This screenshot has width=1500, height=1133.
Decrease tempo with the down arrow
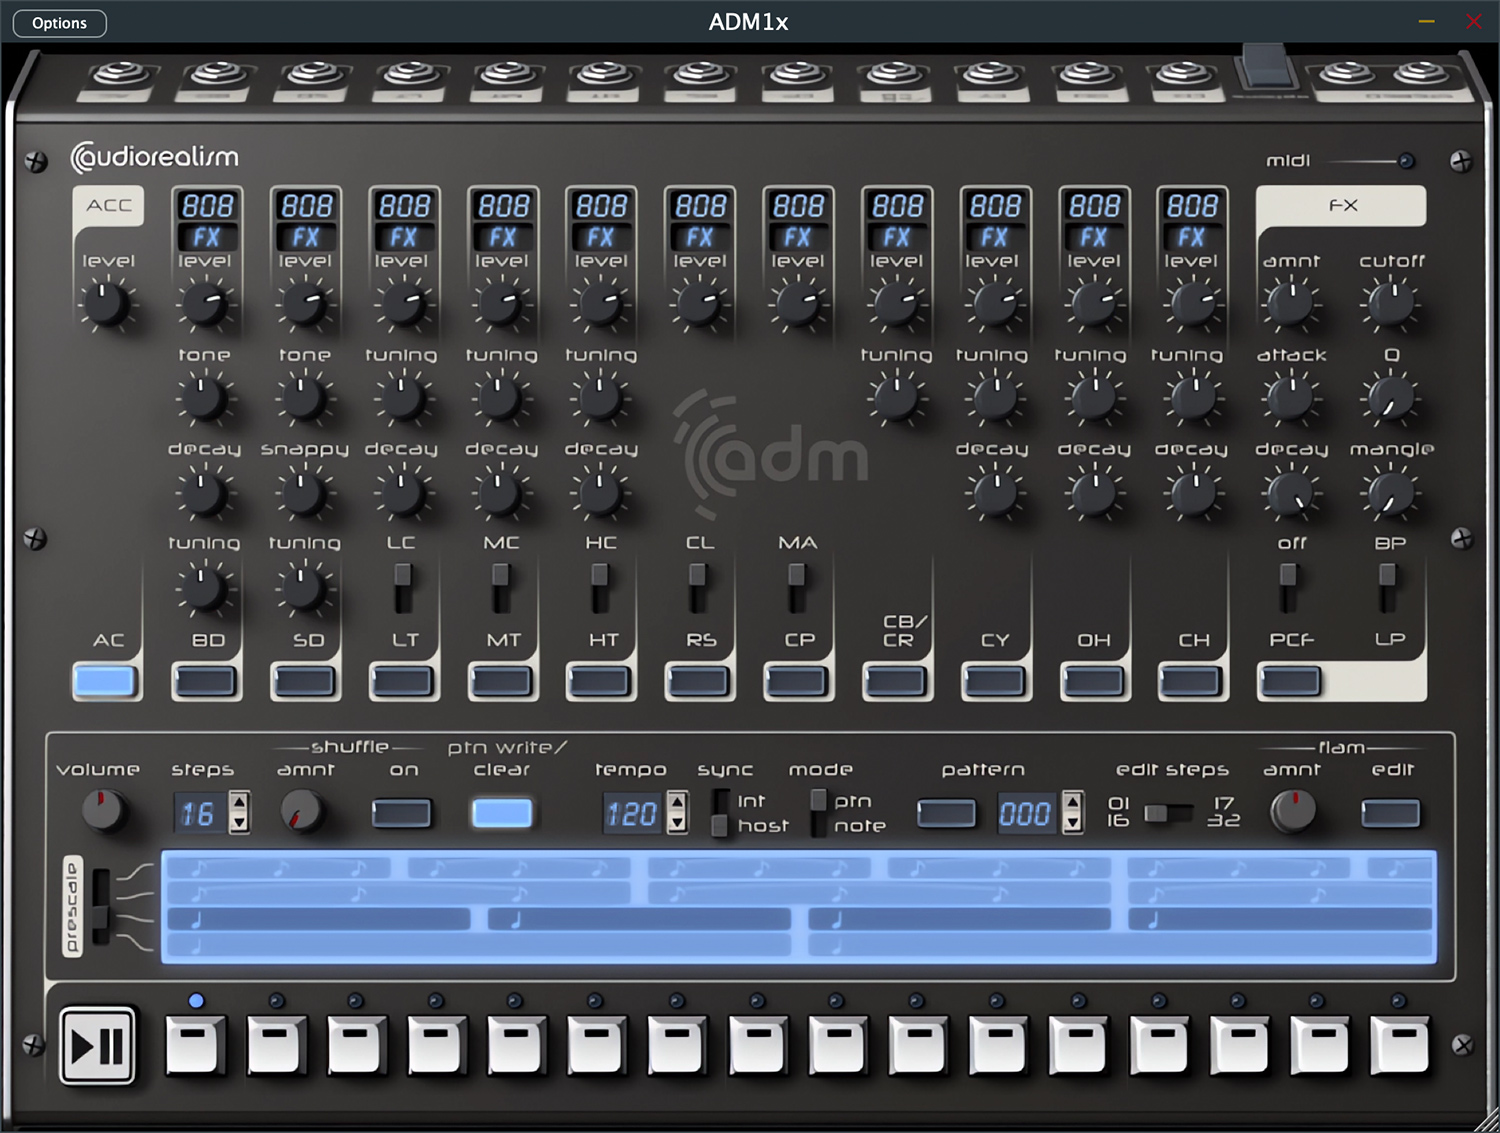point(677,824)
